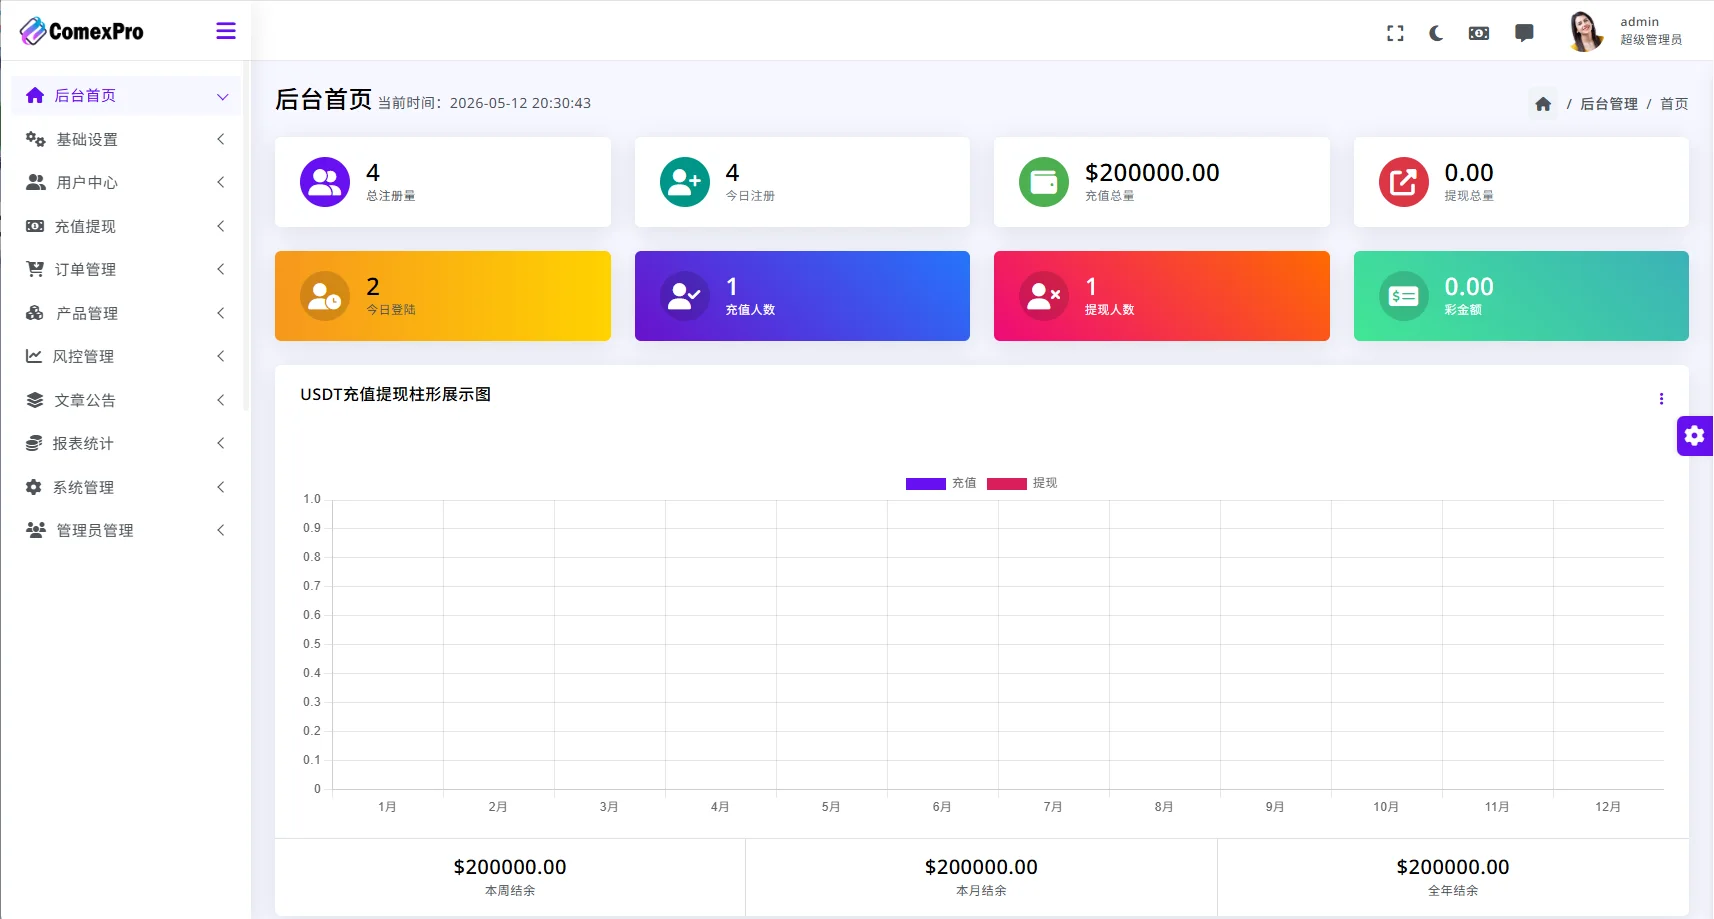
Task: Expand the 充值提现 menu chevron
Action: [221, 226]
